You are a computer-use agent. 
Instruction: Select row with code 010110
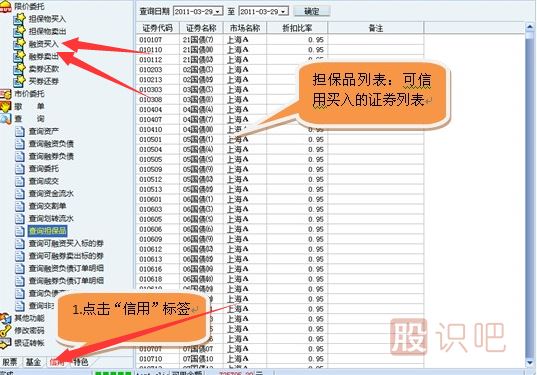tap(279, 50)
